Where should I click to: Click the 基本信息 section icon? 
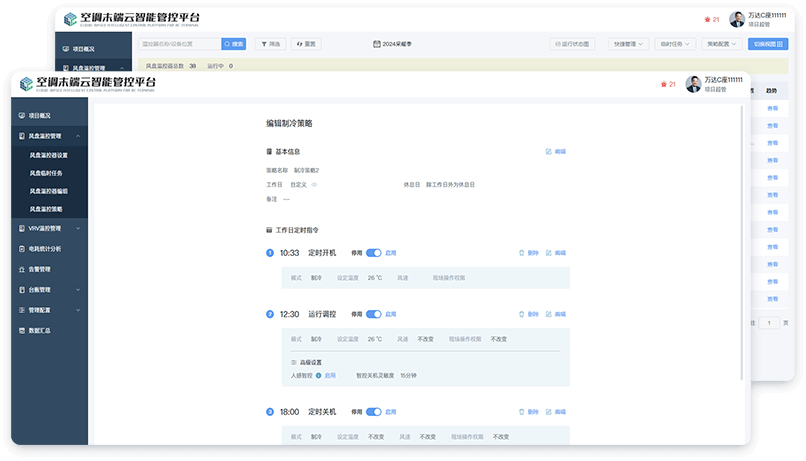(269, 152)
